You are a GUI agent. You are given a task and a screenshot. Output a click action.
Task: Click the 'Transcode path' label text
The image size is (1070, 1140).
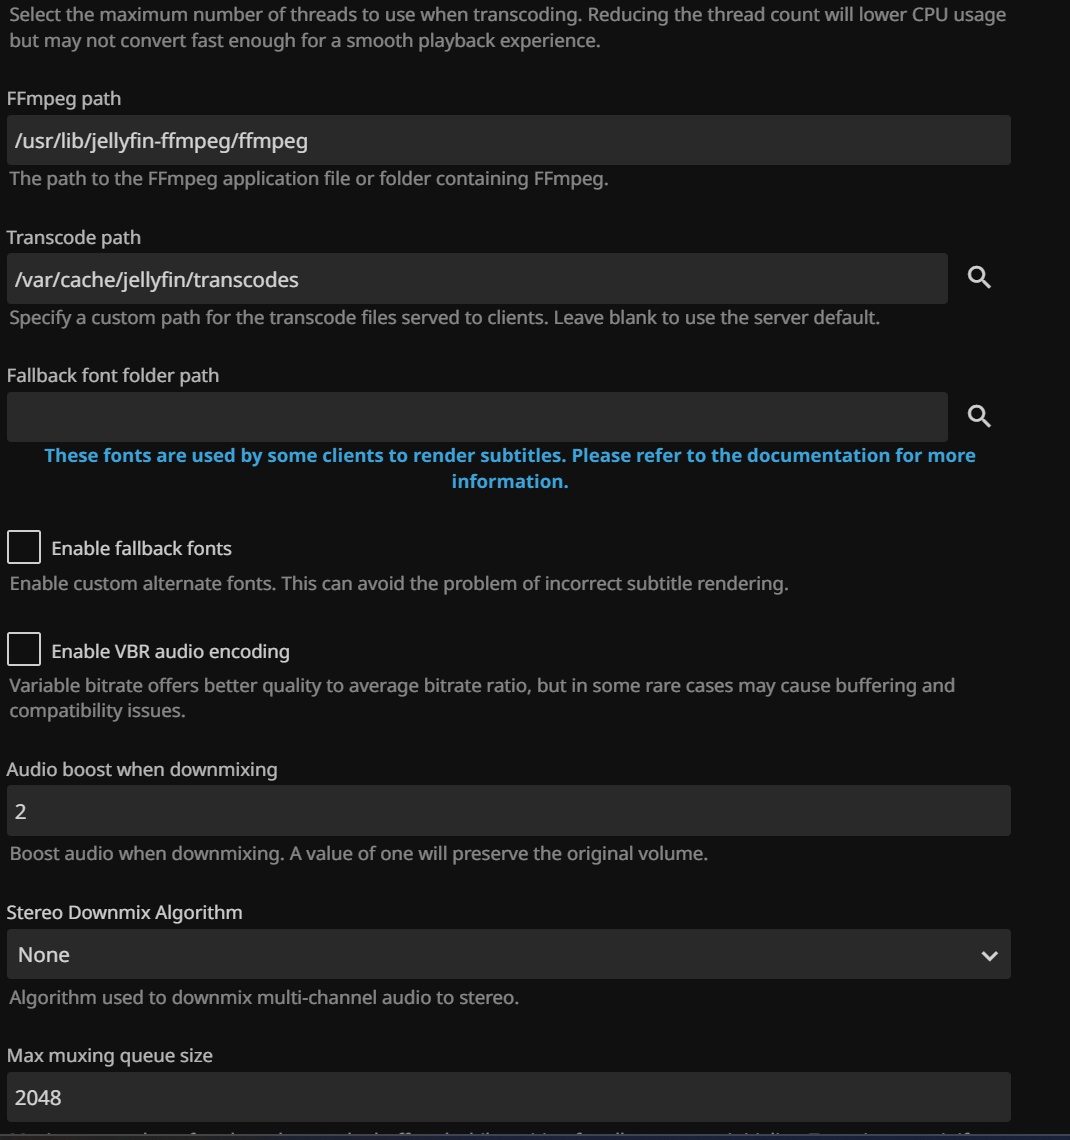[74, 237]
